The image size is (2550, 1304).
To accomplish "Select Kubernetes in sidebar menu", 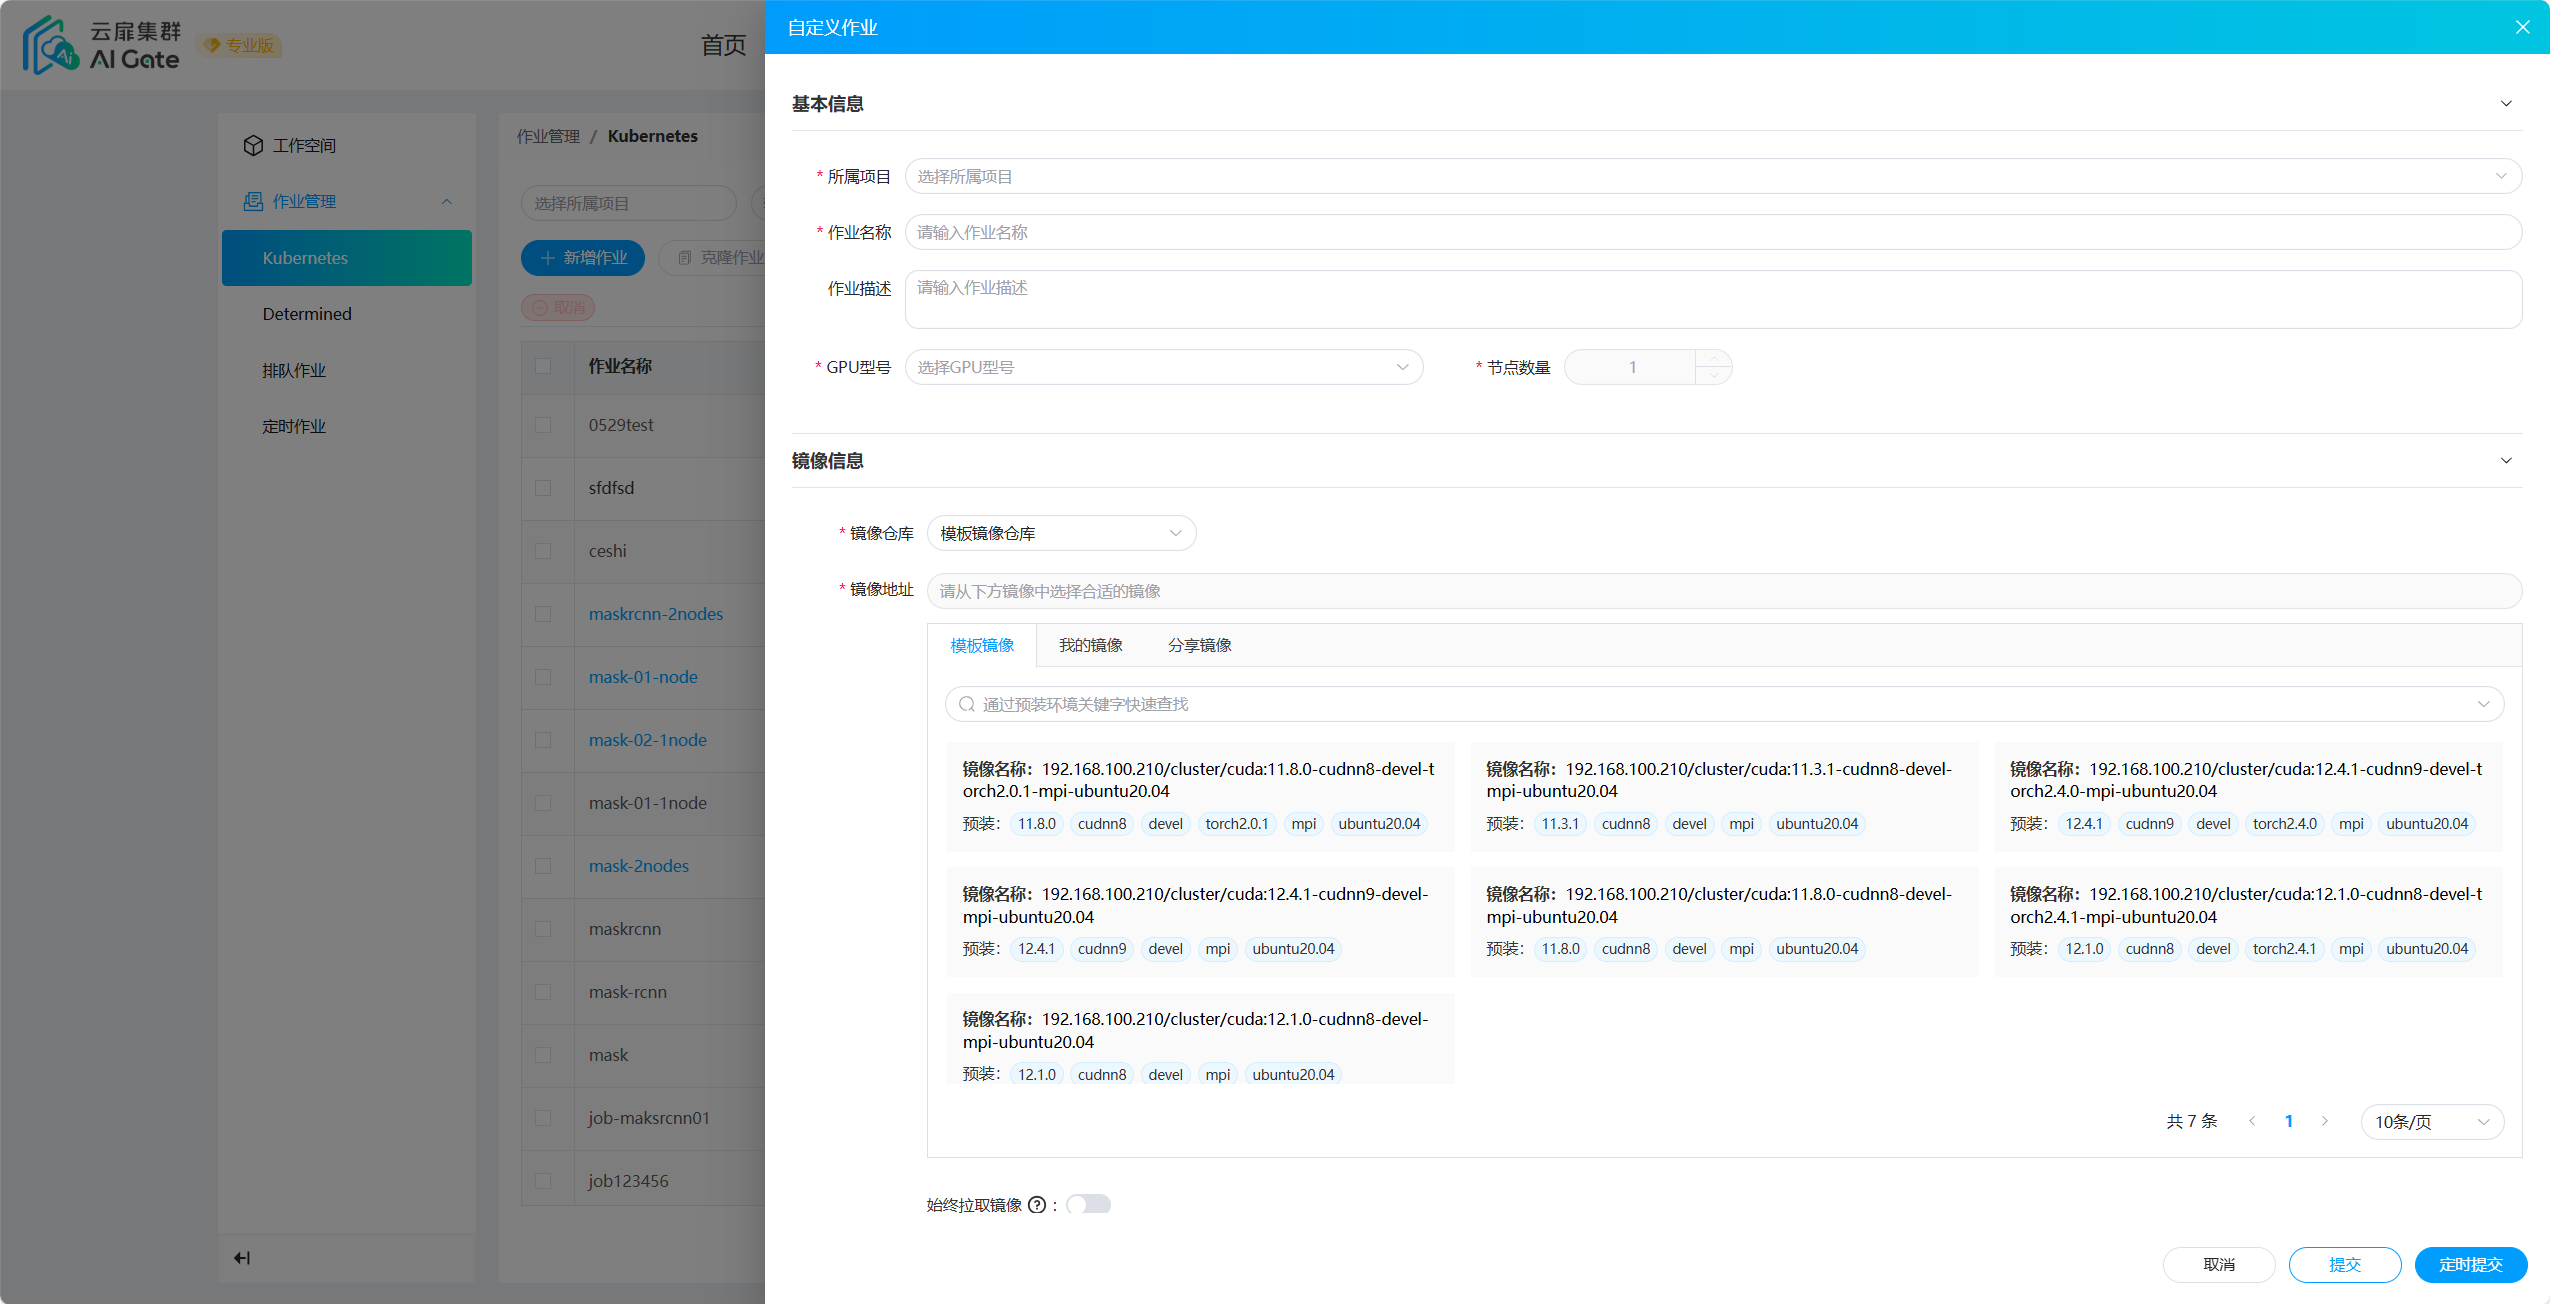I will tap(347, 258).
